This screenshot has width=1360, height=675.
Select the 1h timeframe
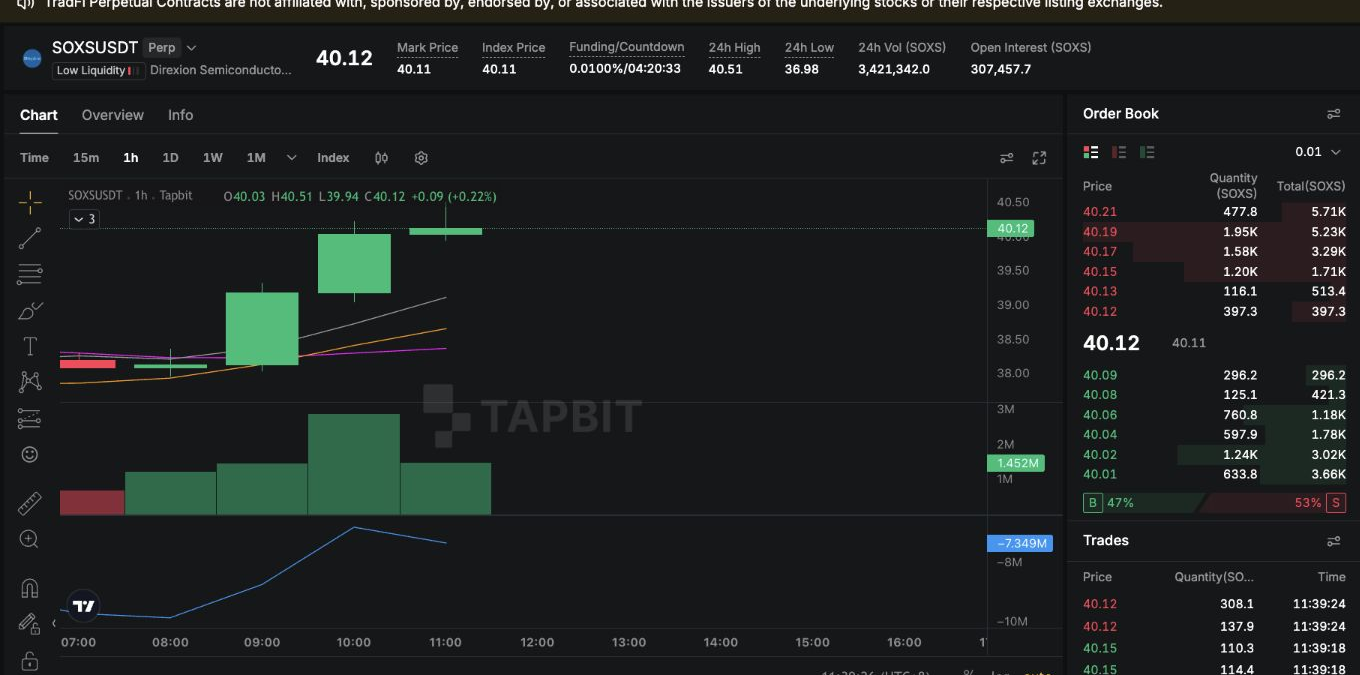pyautogui.click(x=131, y=158)
